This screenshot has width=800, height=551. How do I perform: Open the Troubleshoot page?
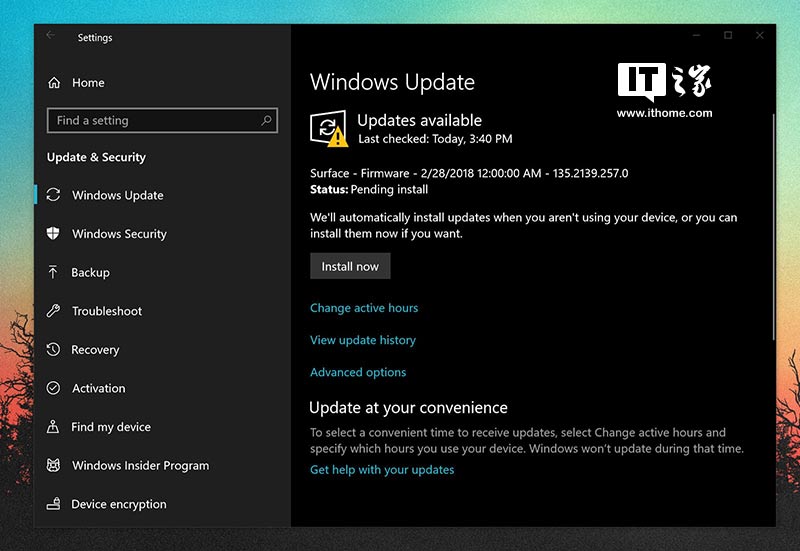[x=107, y=311]
